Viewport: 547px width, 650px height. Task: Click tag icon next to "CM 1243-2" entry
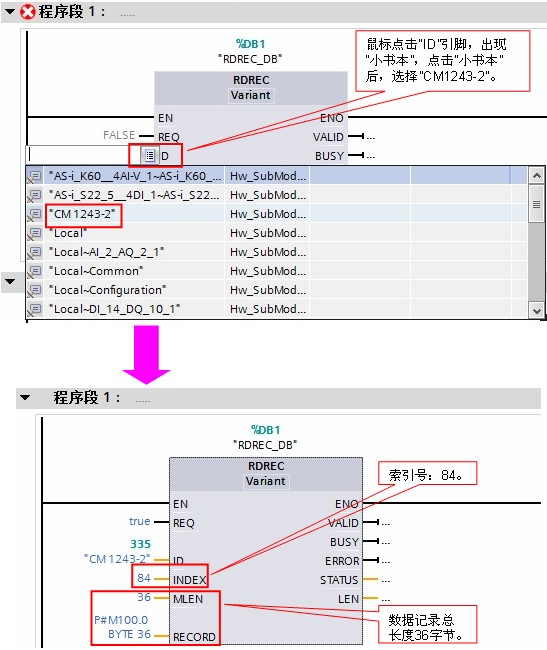[35, 214]
